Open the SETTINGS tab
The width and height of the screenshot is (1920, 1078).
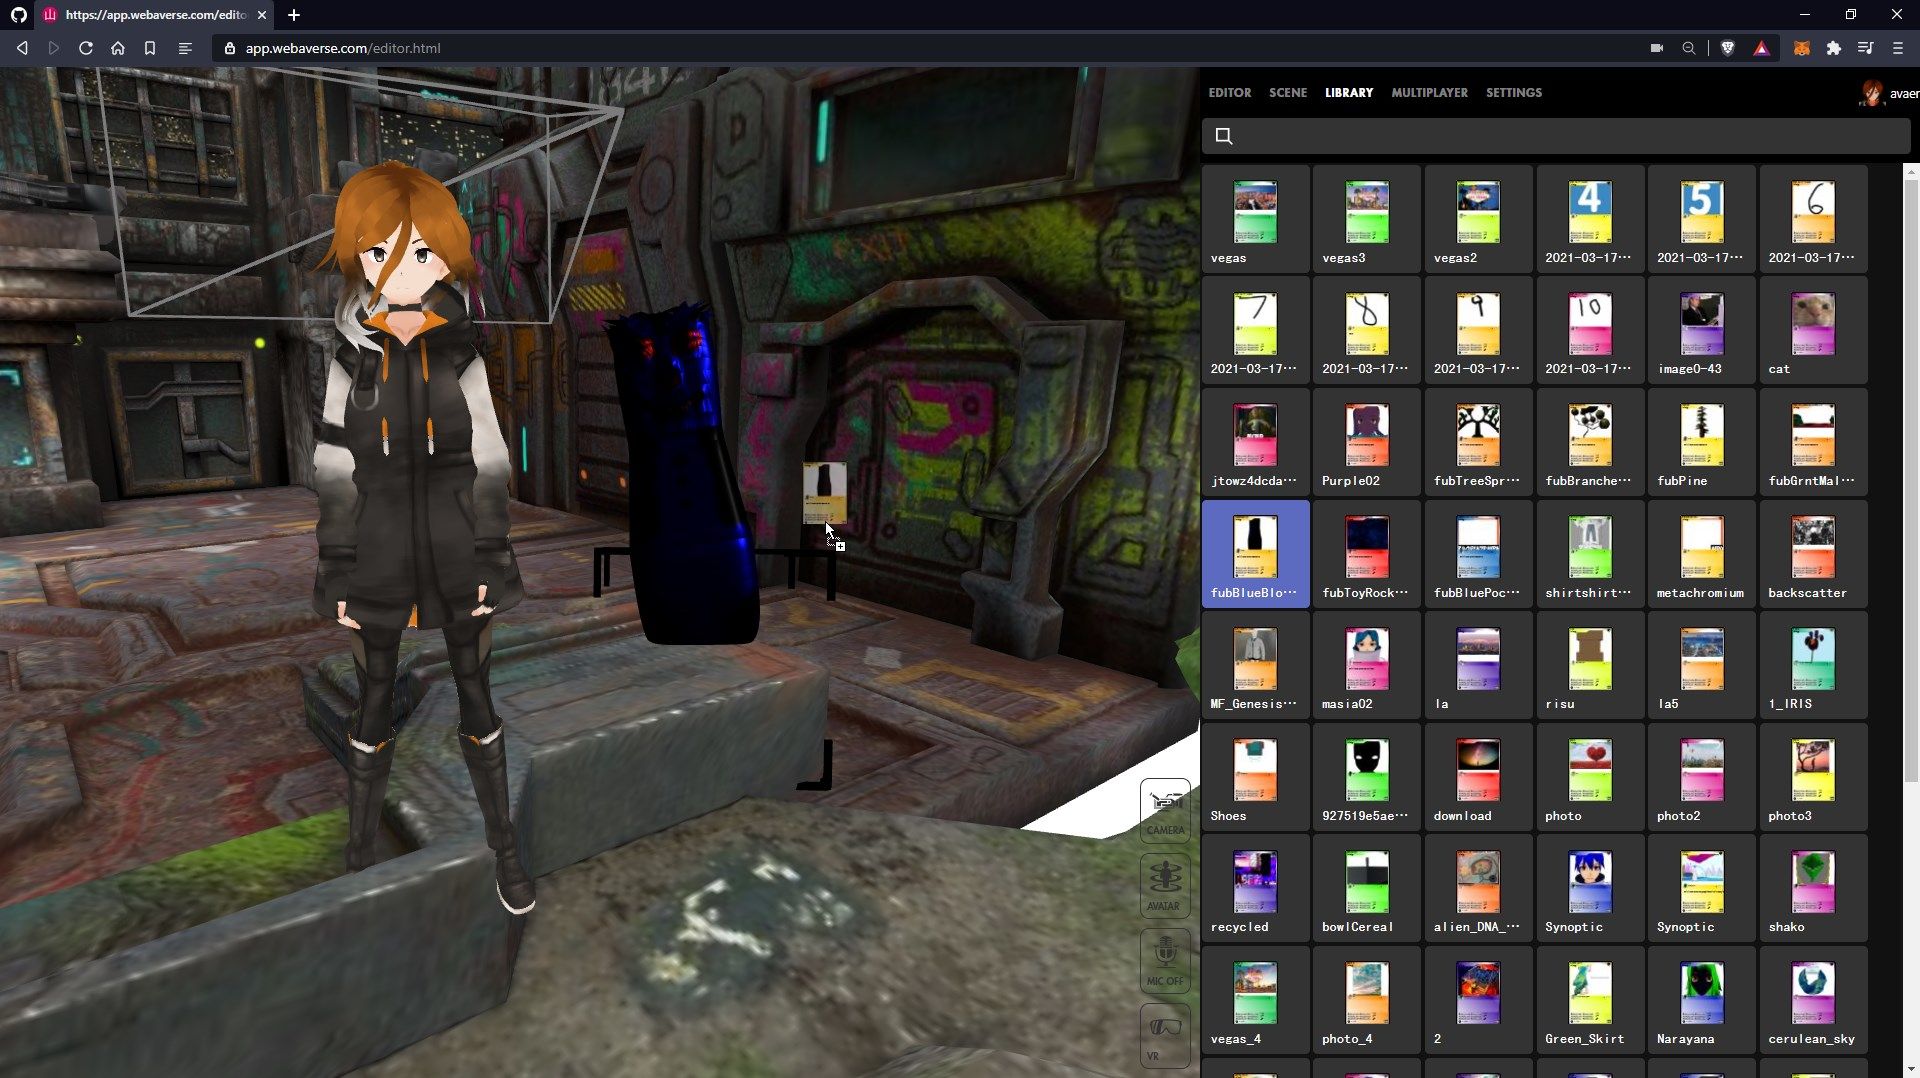click(x=1513, y=93)
